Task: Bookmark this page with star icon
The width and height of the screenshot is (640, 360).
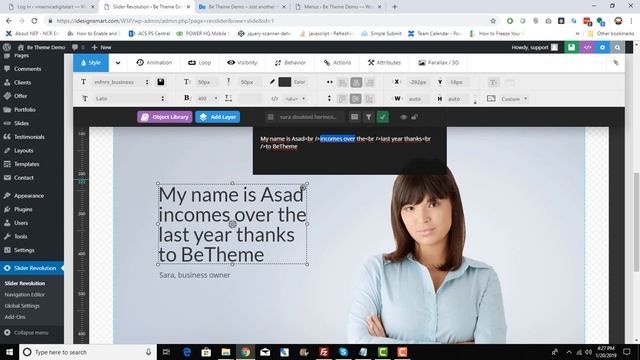Action: pos(493,20)
